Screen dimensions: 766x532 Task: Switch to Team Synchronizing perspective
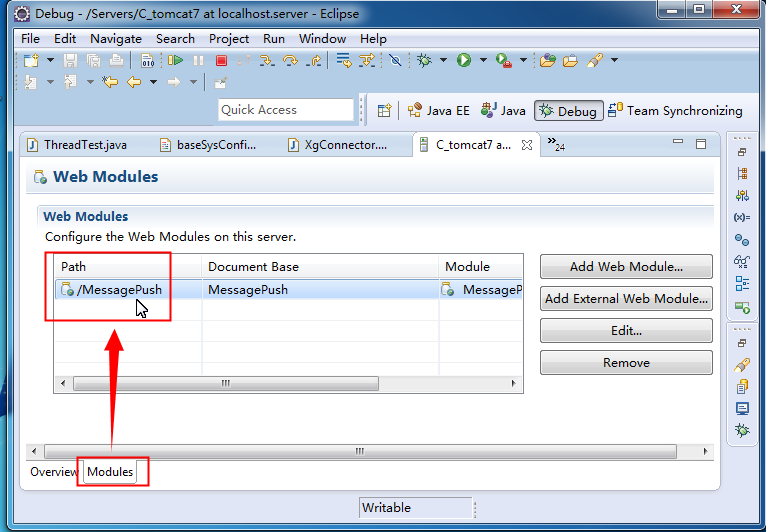point(675,111)
